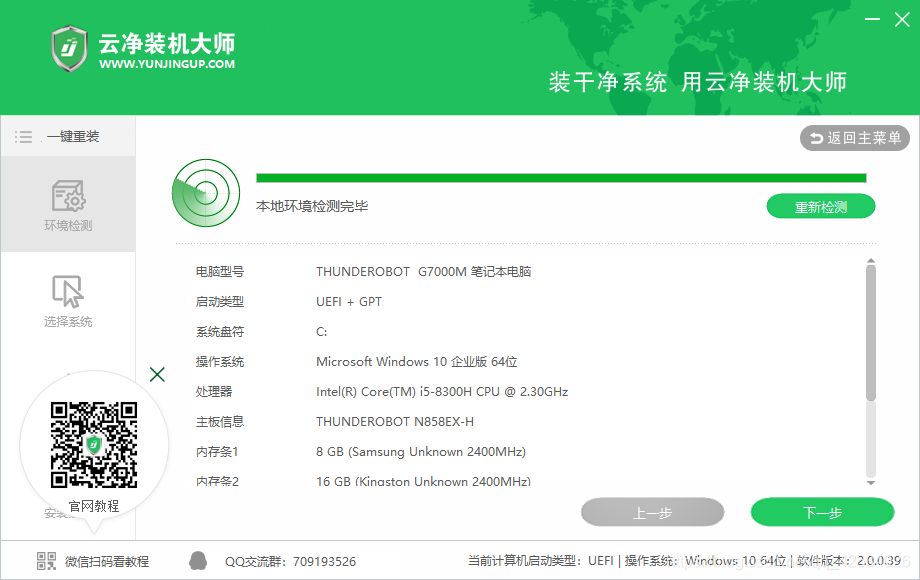Select the 选择系统 sidebar step icon

[68, 291]
